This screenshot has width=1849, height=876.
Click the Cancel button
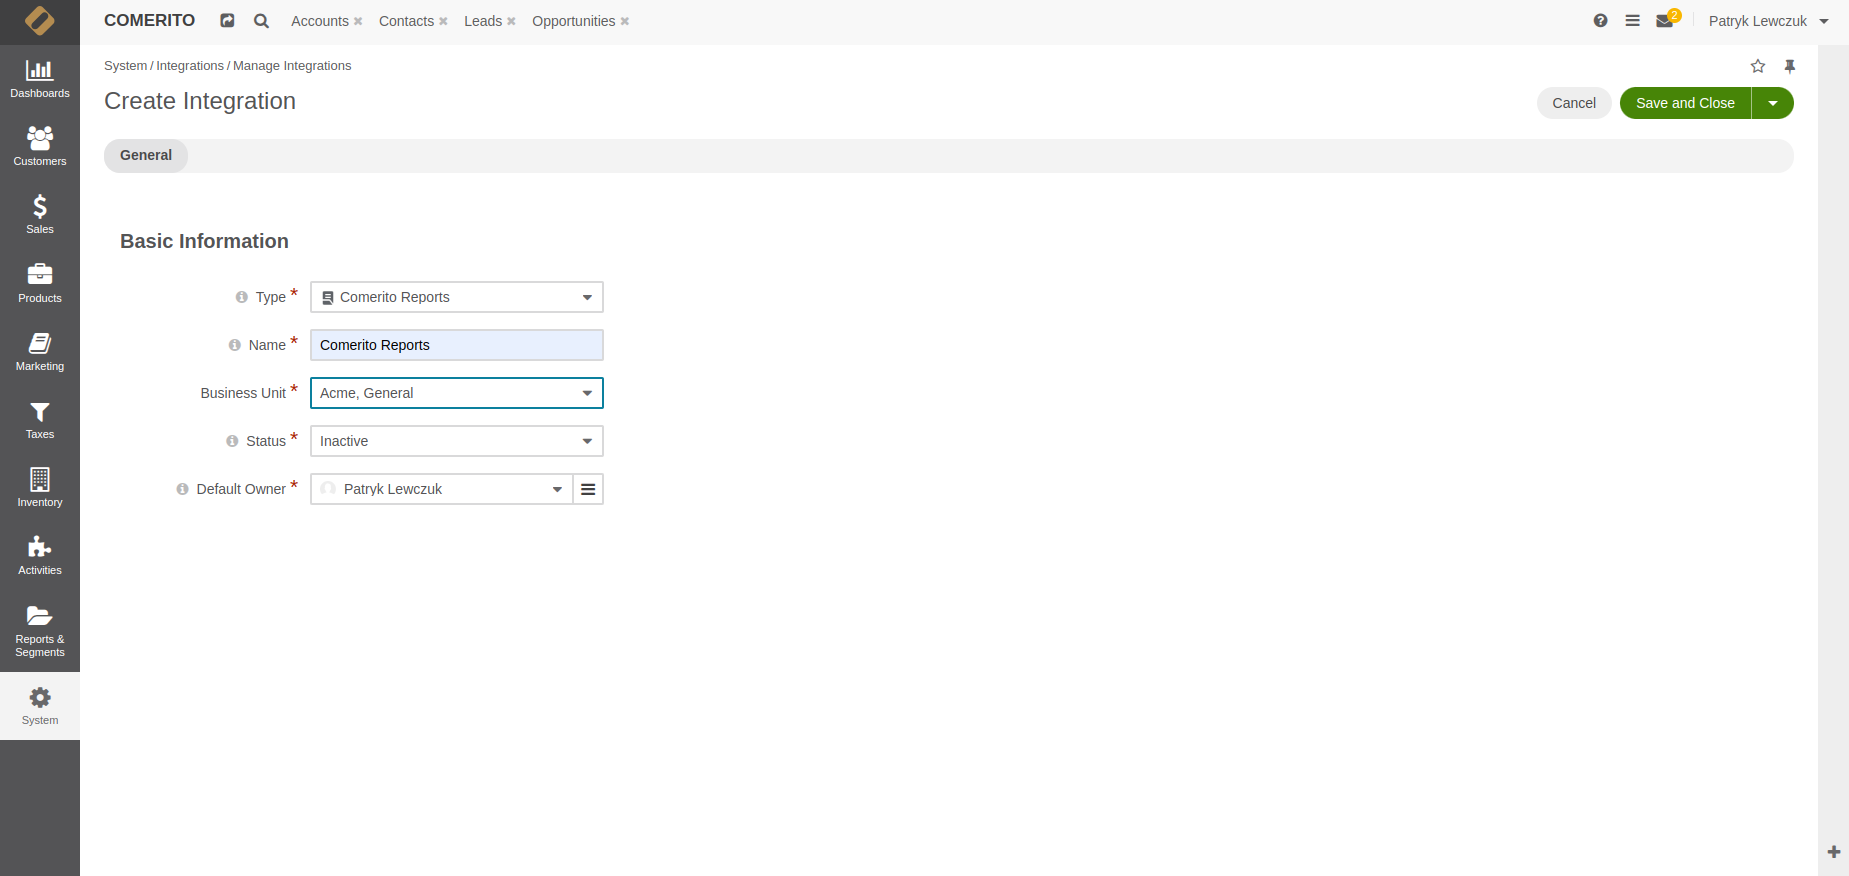(1573, 103)
